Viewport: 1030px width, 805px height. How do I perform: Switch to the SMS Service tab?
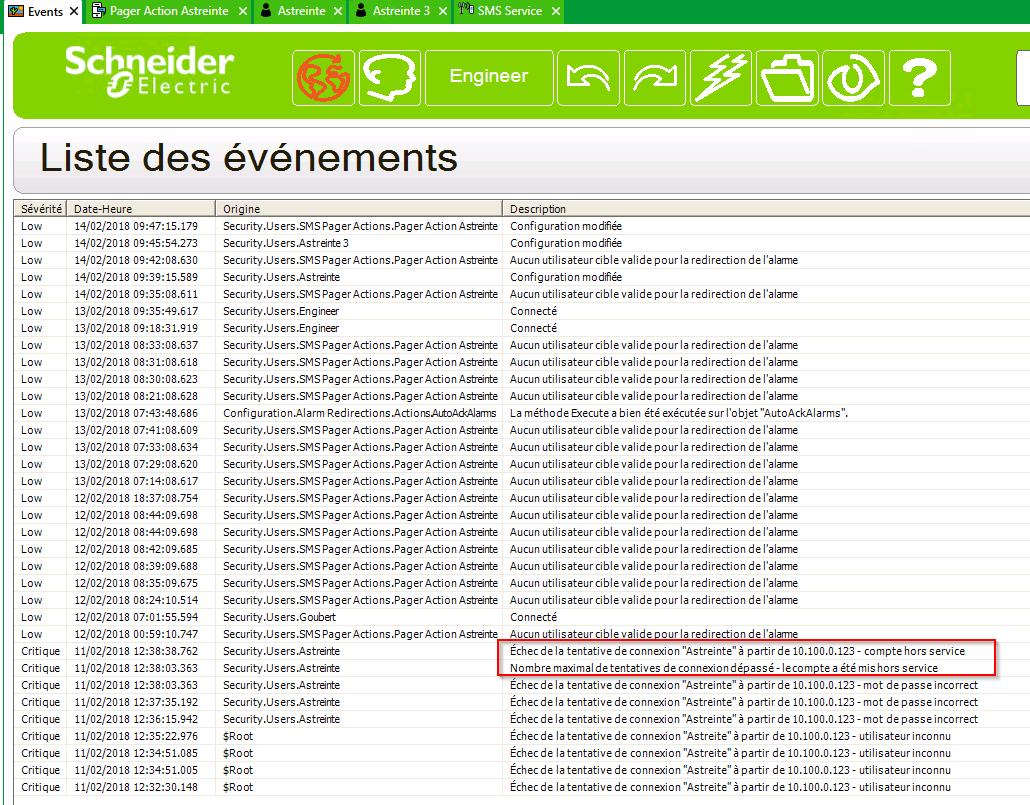[509, 11]
